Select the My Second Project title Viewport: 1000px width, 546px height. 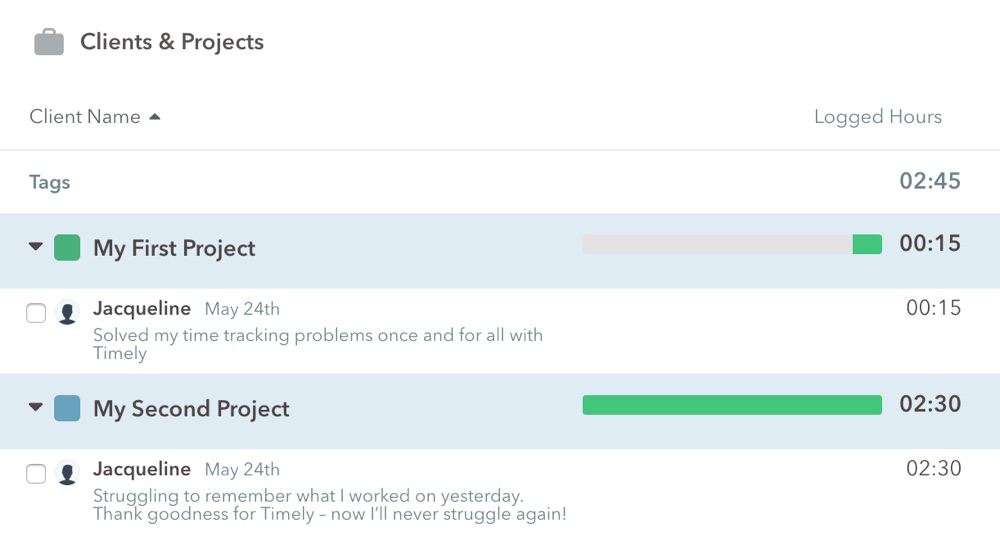tap(191, 409)
